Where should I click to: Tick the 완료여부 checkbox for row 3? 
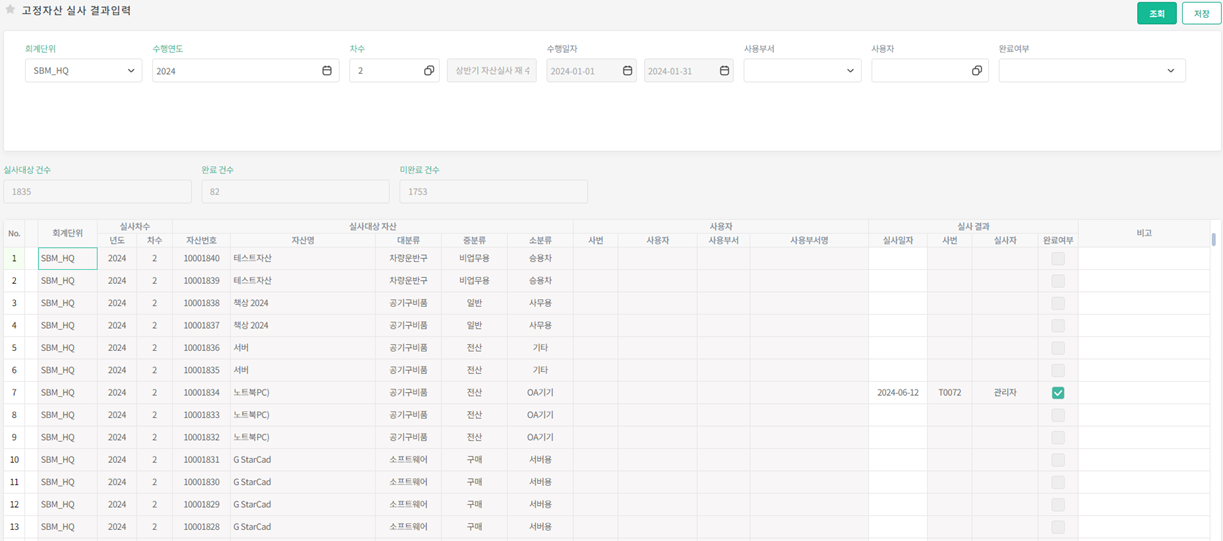click(1058, 303)
